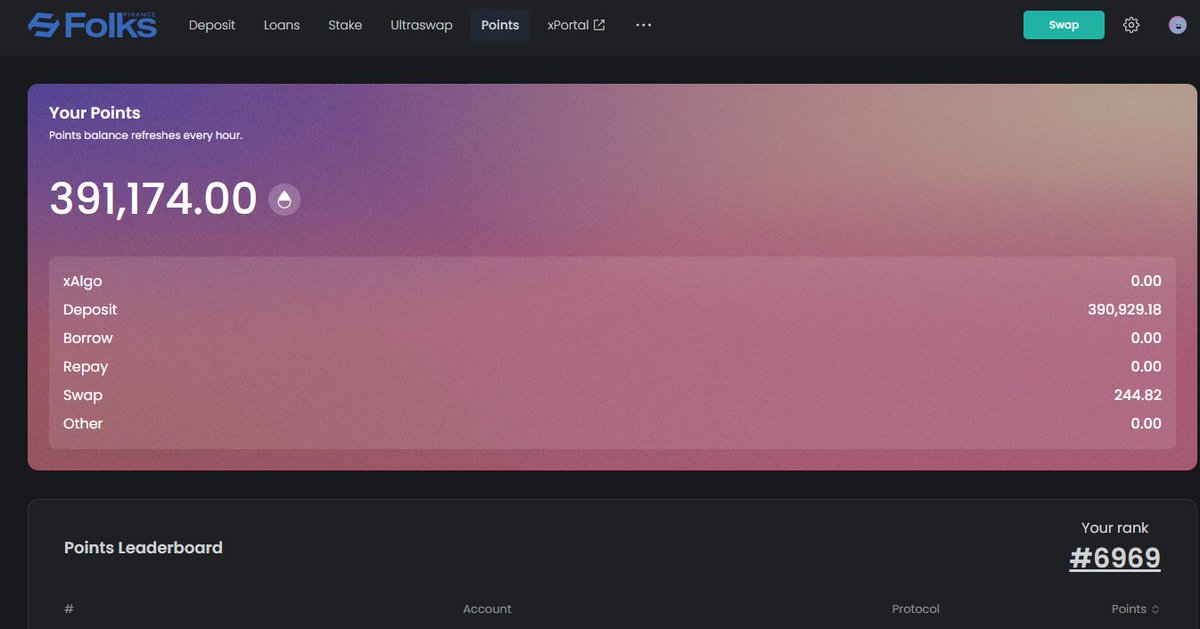
Task: Open the user avatar profile icon
Action: point(1178,25)
